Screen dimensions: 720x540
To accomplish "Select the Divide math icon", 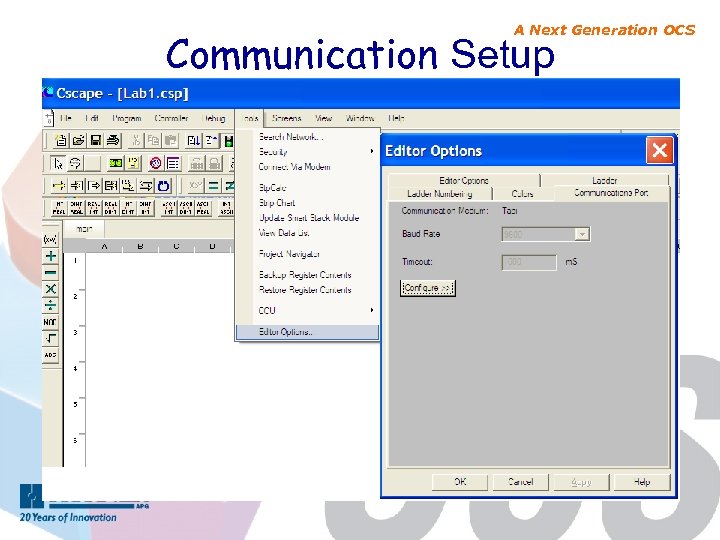I will coord(51,305).
